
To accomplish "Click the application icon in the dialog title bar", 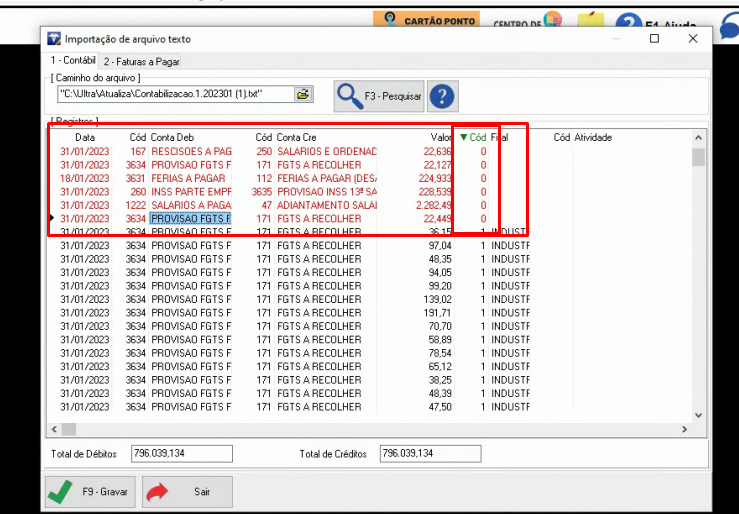I will 54,39.
